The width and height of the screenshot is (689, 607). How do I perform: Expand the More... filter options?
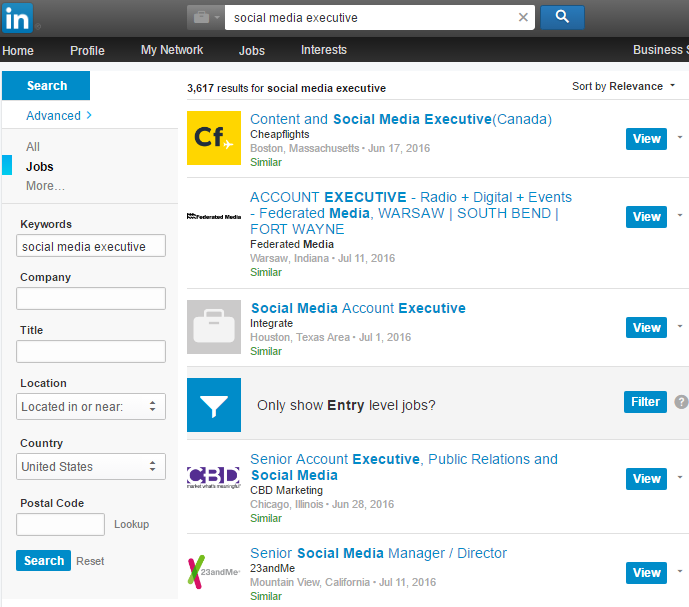pos(45,186)
